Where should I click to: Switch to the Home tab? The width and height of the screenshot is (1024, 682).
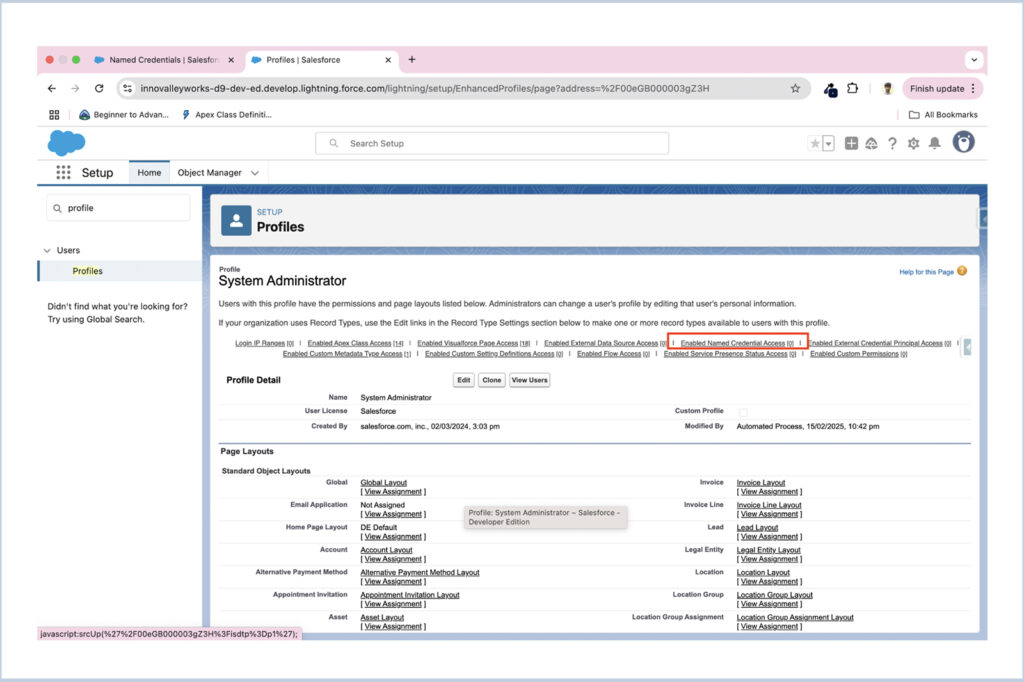click(x=149, y=172)
